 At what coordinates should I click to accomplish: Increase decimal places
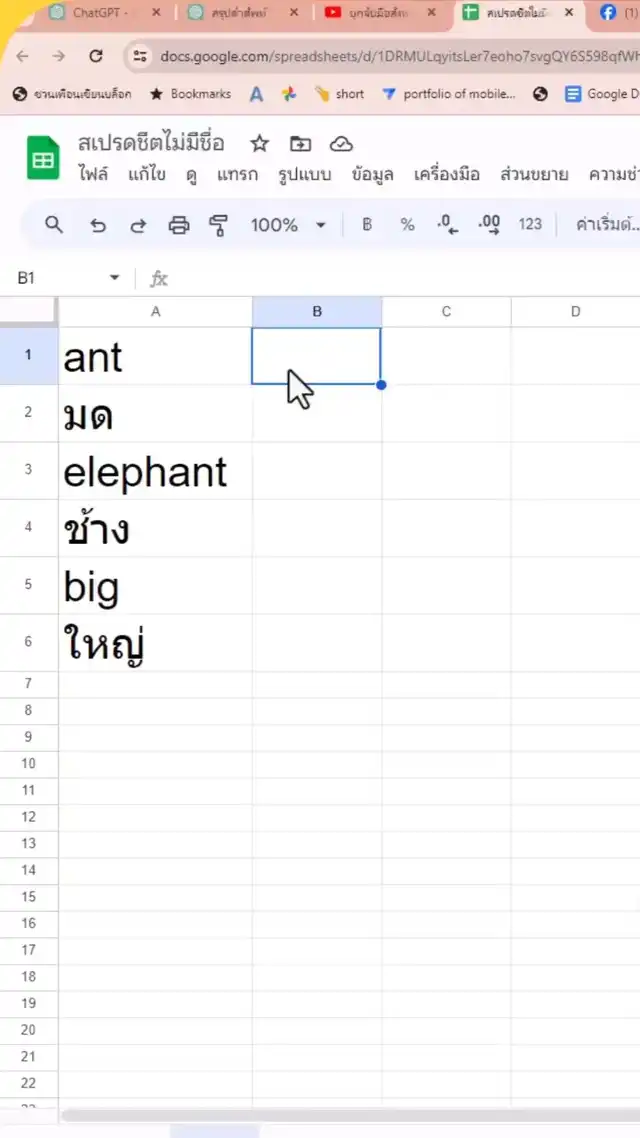point(489,225)
